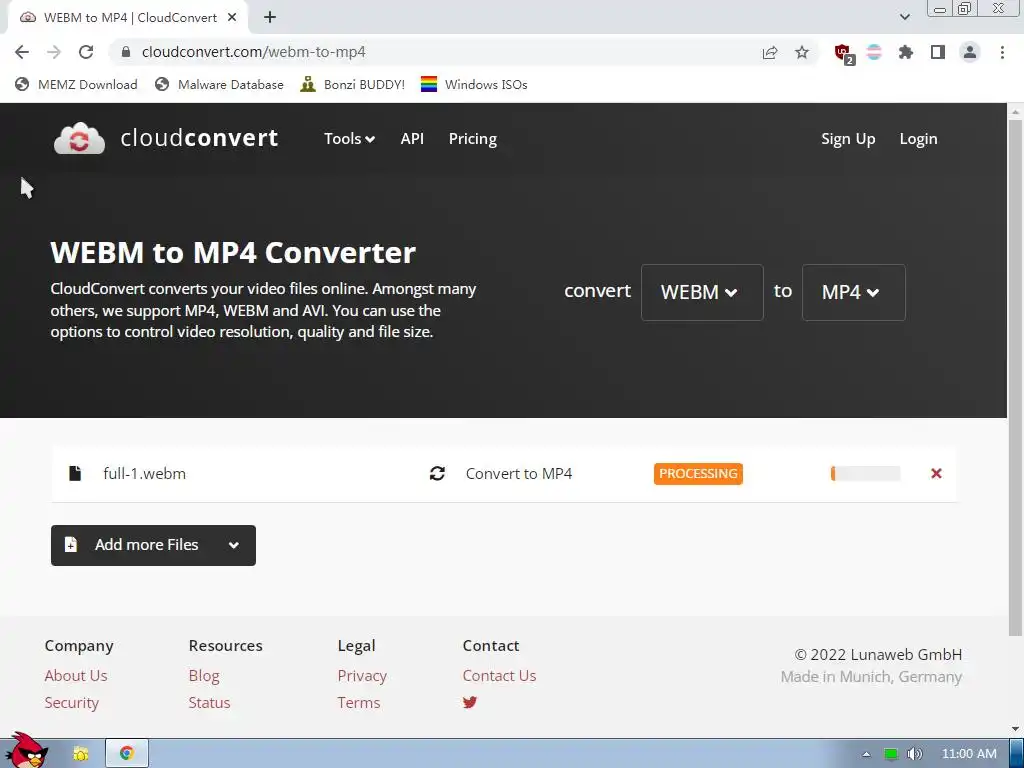Open the Chrome three-dot menu
This screenshot has height=768, width=1024.
pos(1002,52)
